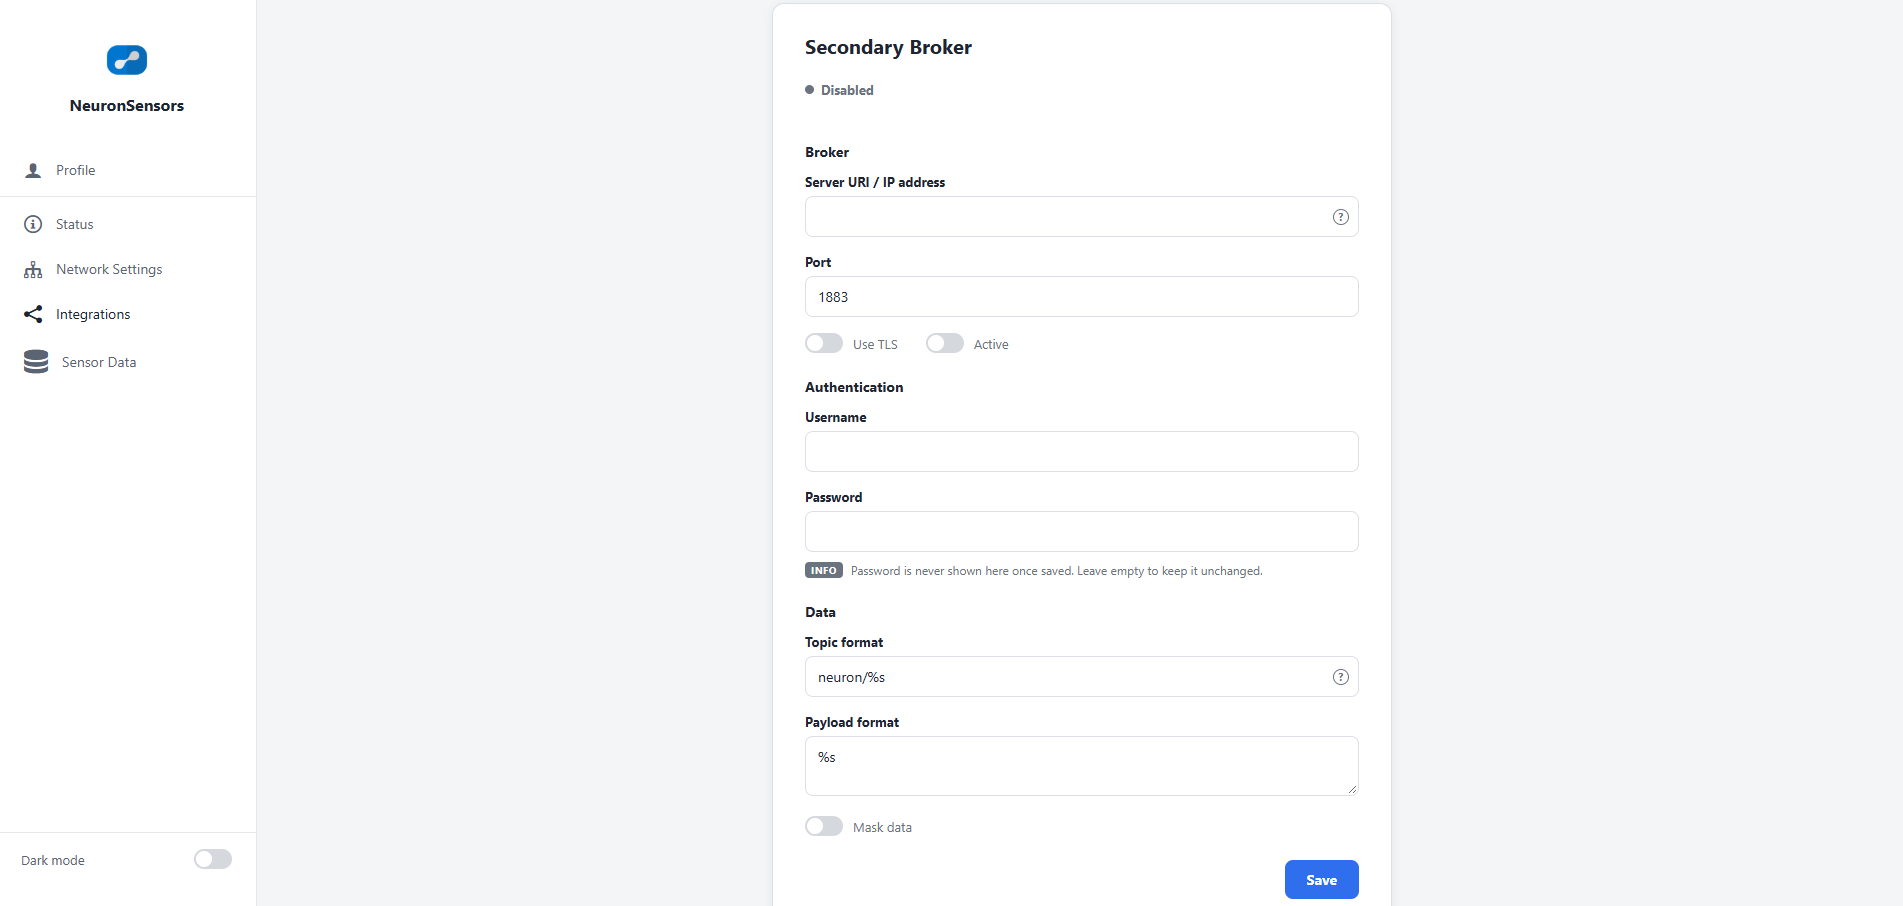Enable the Mask data switch
The height and width of the screenshot is (906, 1903).
pos(824,826)
